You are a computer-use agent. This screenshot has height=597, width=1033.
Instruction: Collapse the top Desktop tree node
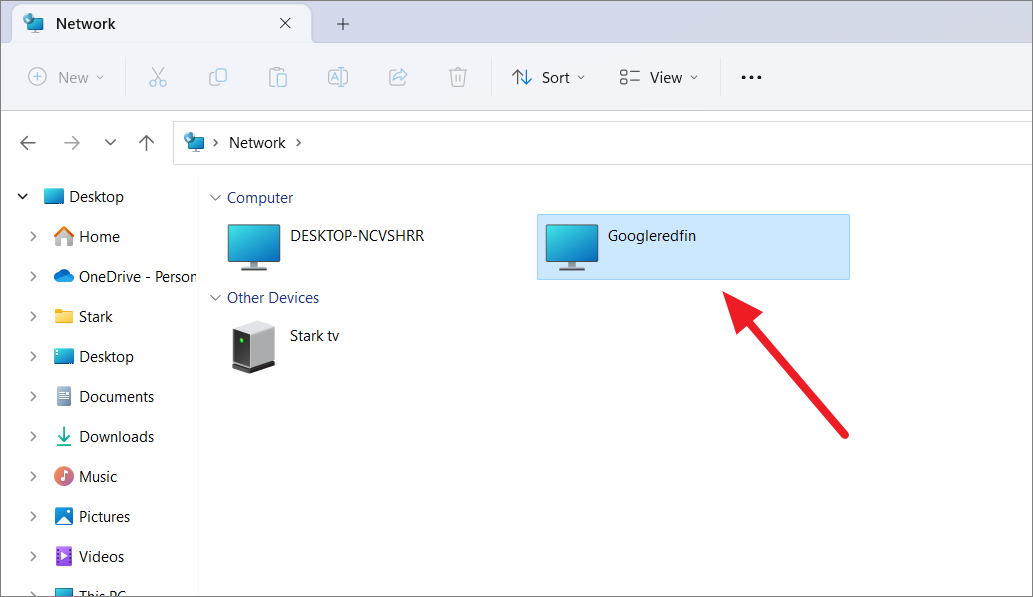(x=22, y=196)
